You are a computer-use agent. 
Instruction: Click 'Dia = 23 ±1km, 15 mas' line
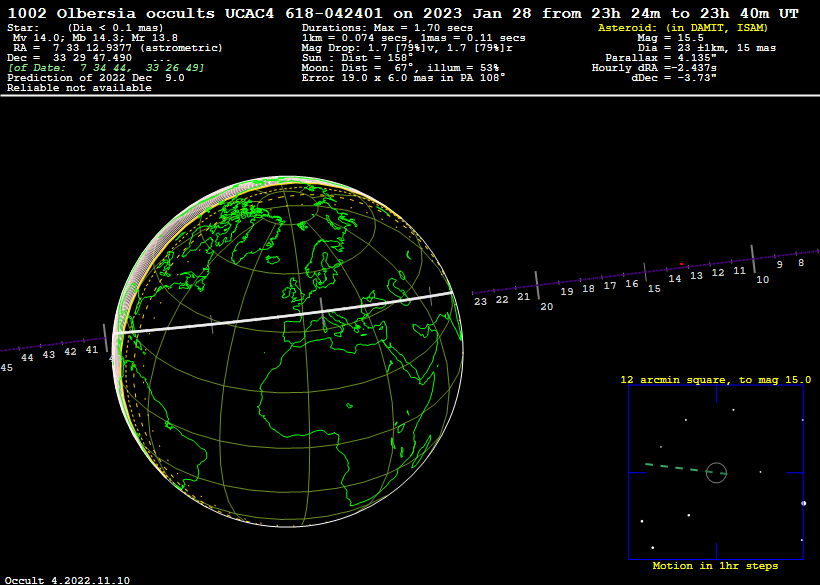[707, 48]
